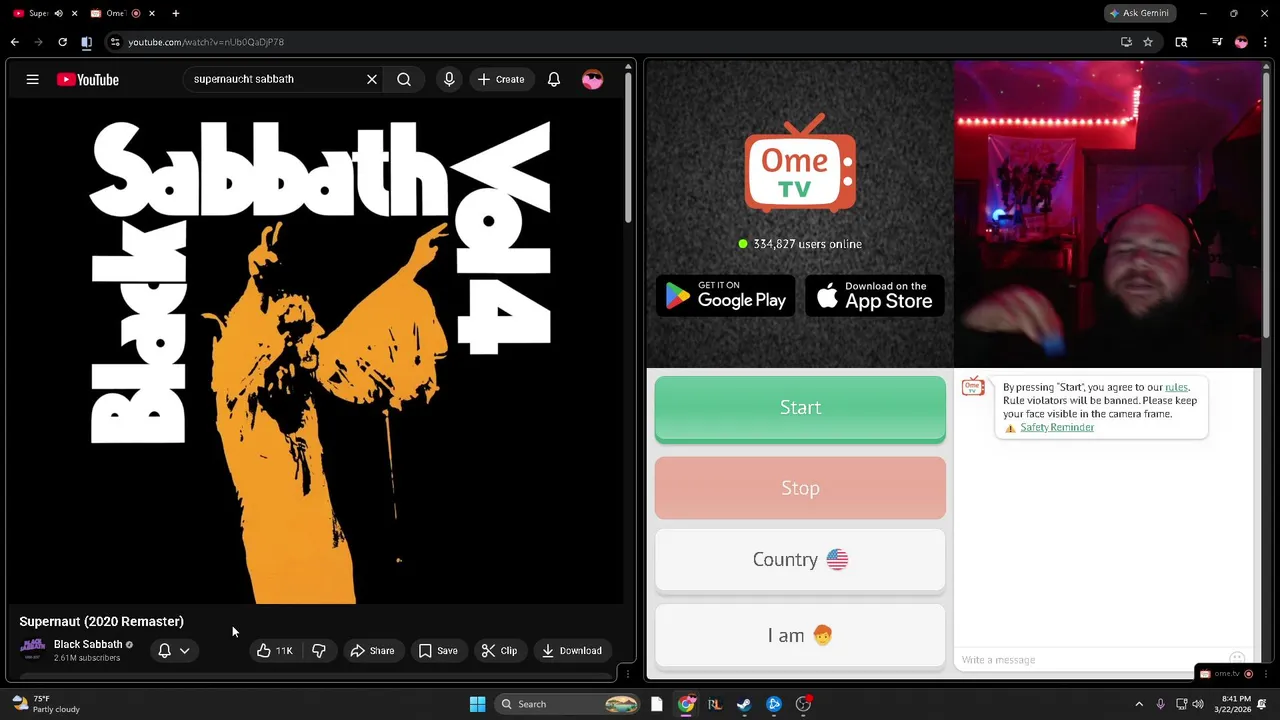Open the Google Play store badge

coord(726,295)
